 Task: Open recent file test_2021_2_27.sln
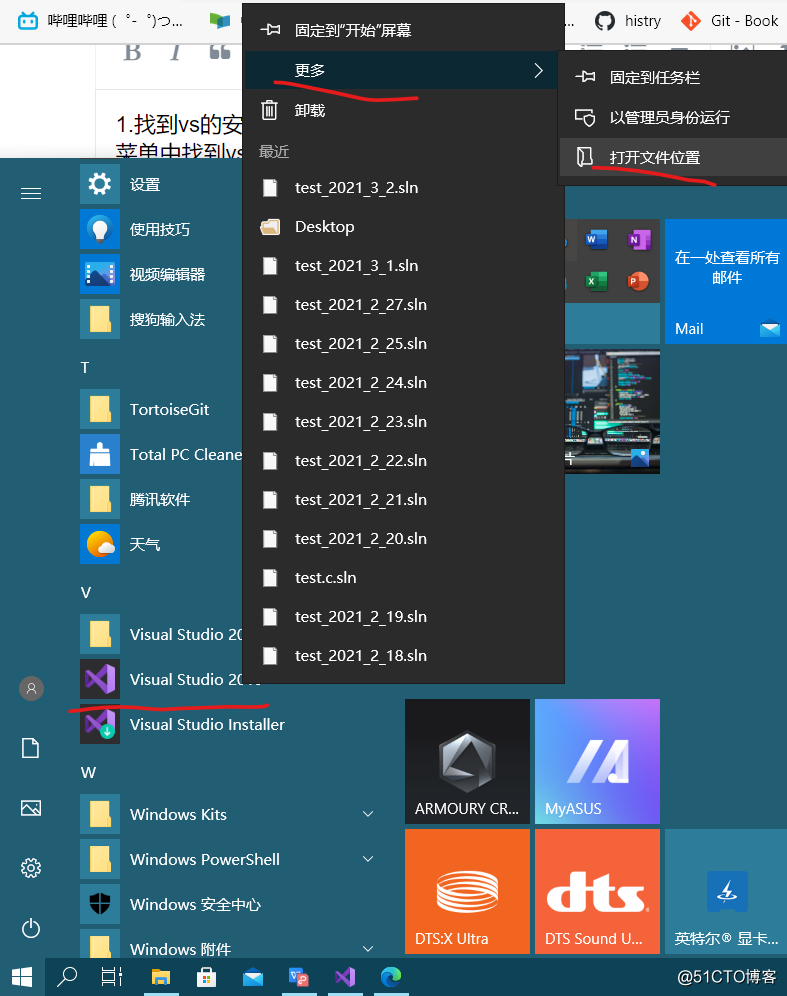coord(403,304)
